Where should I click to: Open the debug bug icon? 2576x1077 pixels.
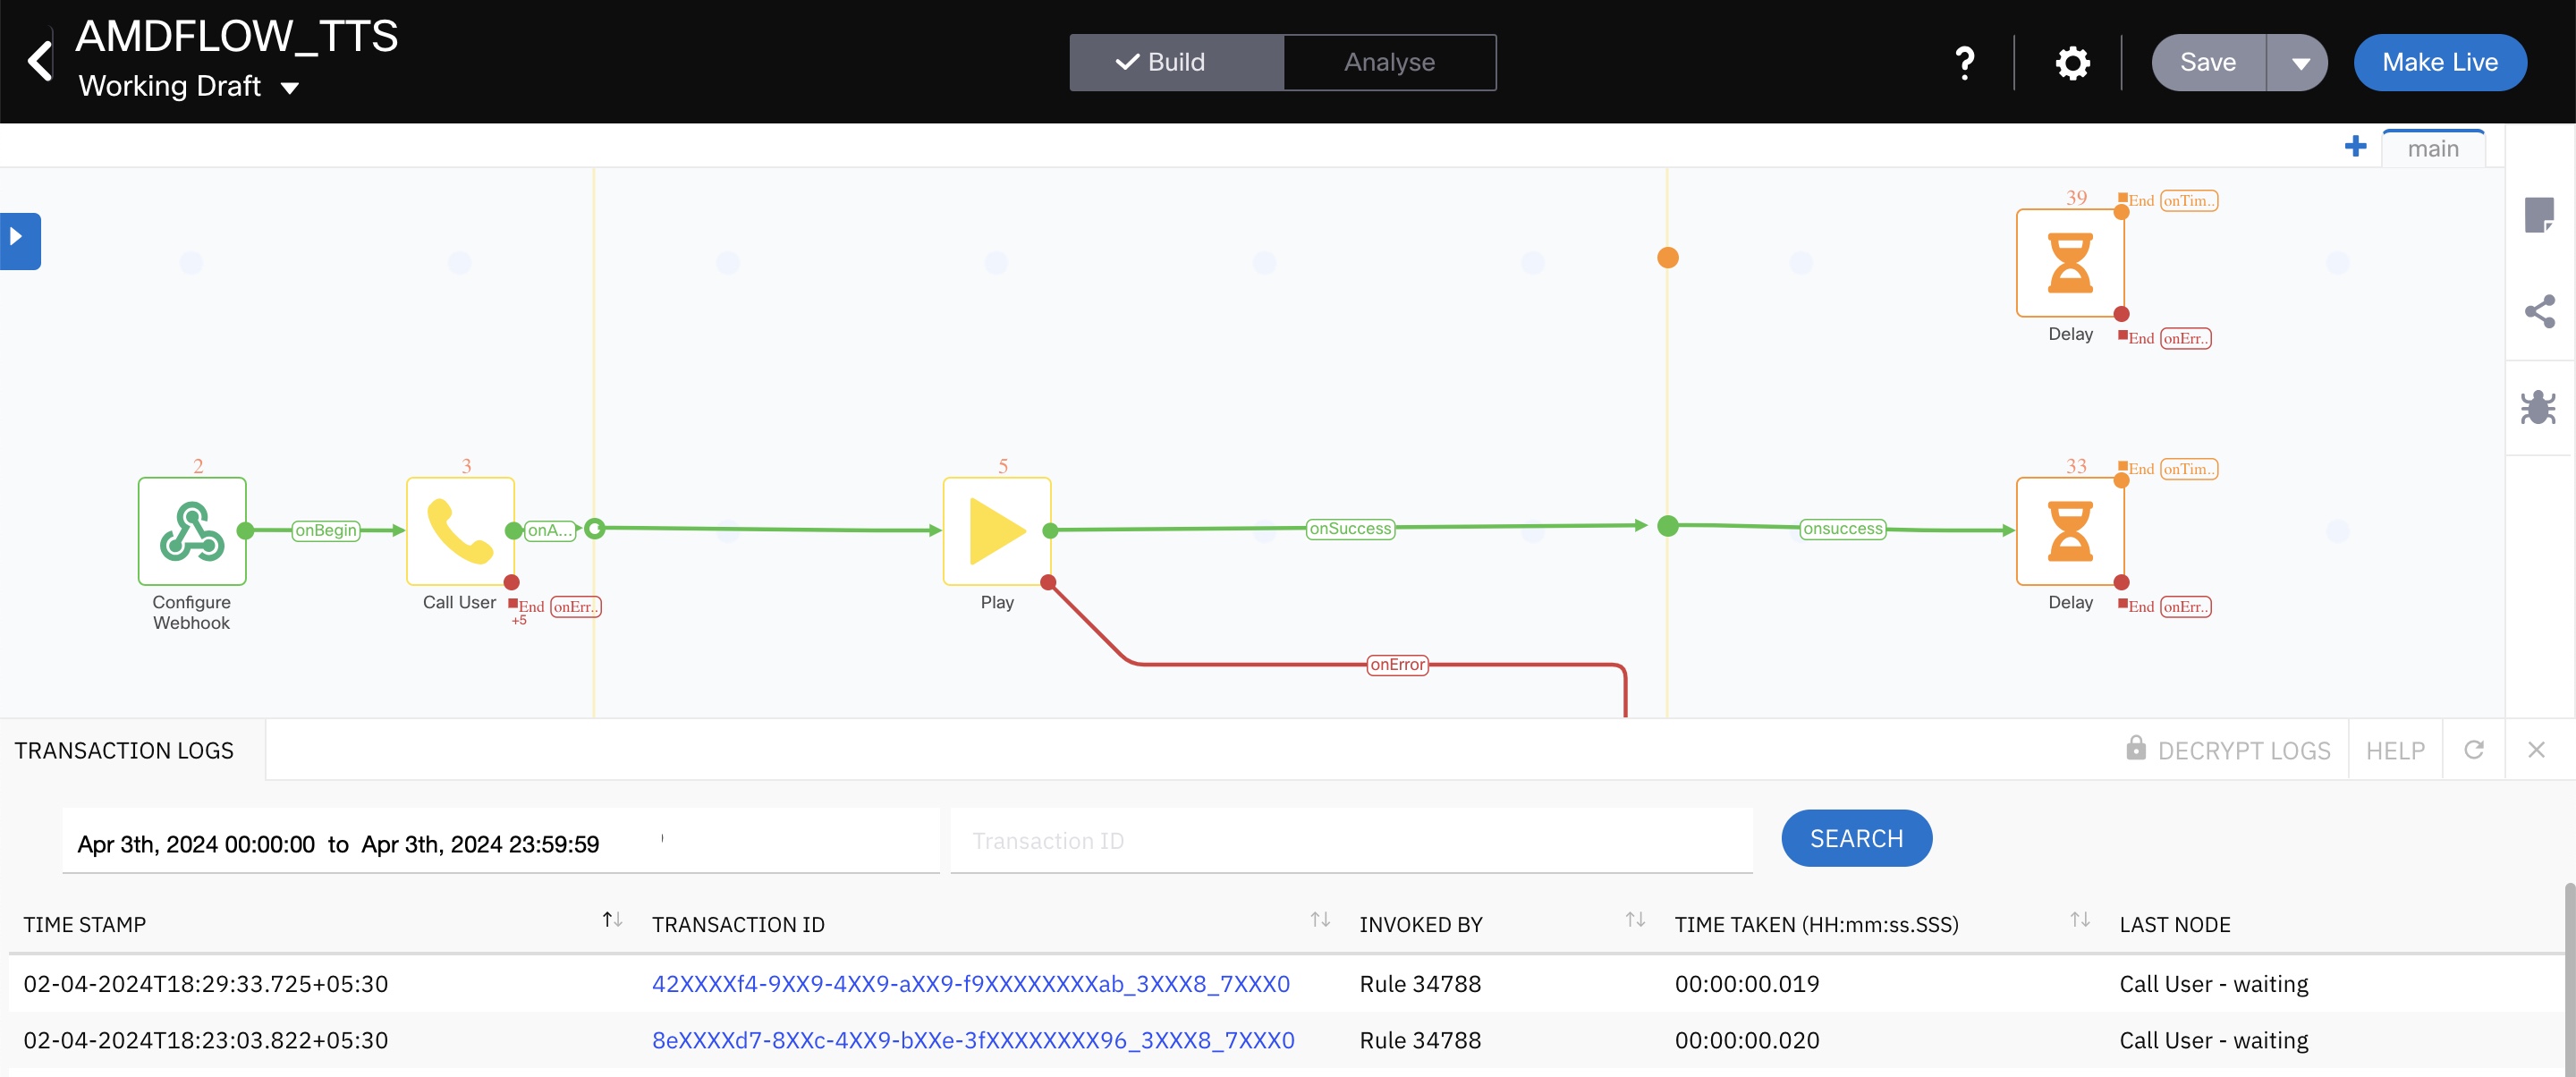pyautogui.click(x=2538, y=407)
